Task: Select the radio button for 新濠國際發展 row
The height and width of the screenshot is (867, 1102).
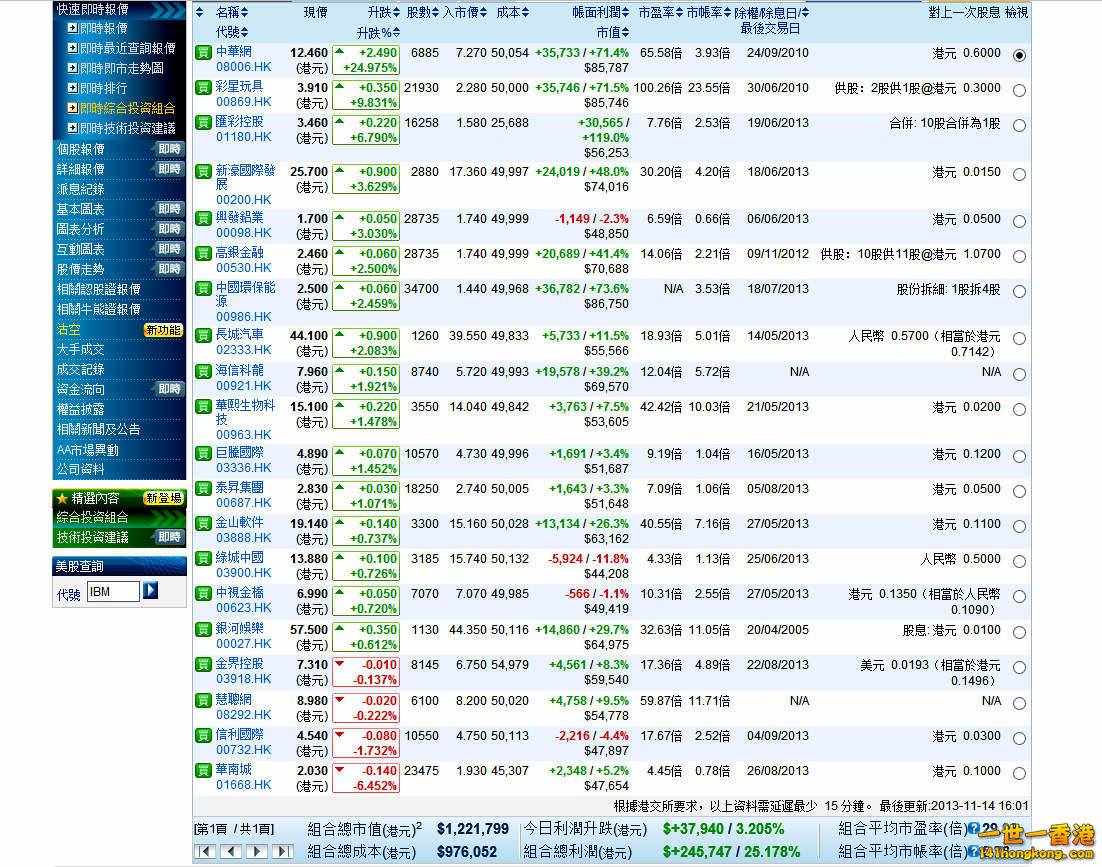Action: click(1019, 174)
